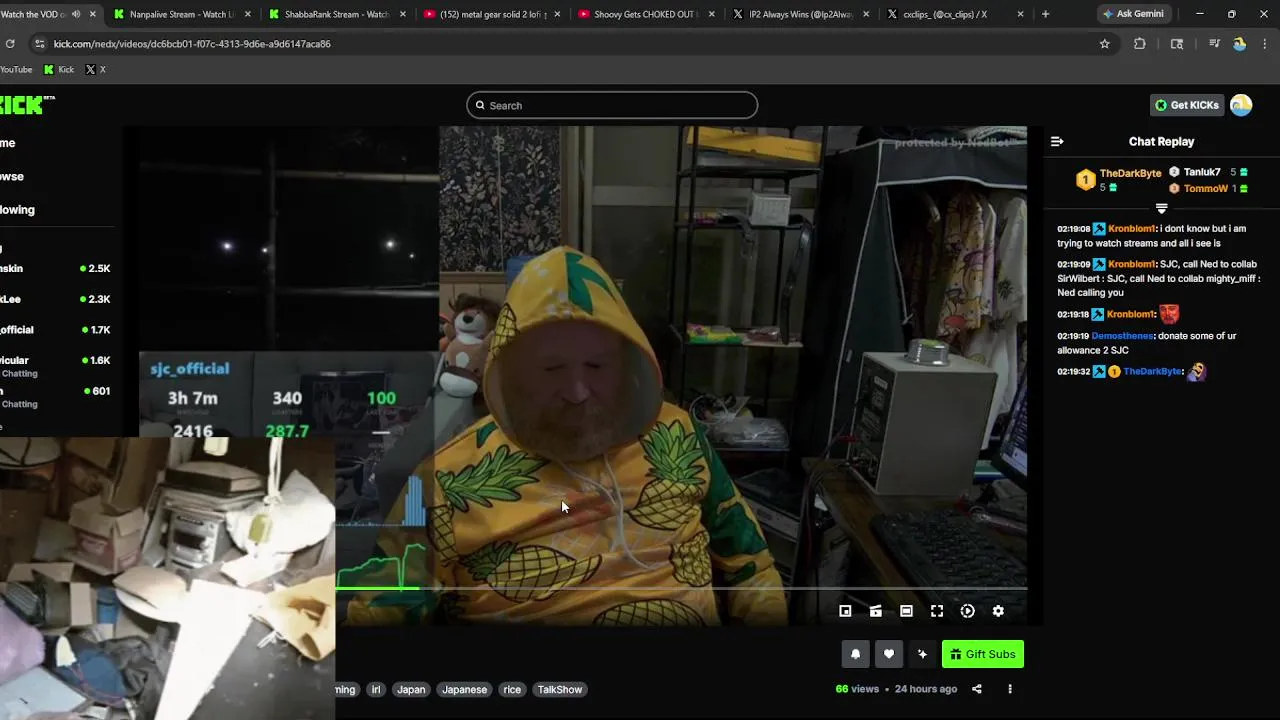Open the browser side panel icon
This screenshot has width=1280, height=720.
click(x=1177, y=44)
